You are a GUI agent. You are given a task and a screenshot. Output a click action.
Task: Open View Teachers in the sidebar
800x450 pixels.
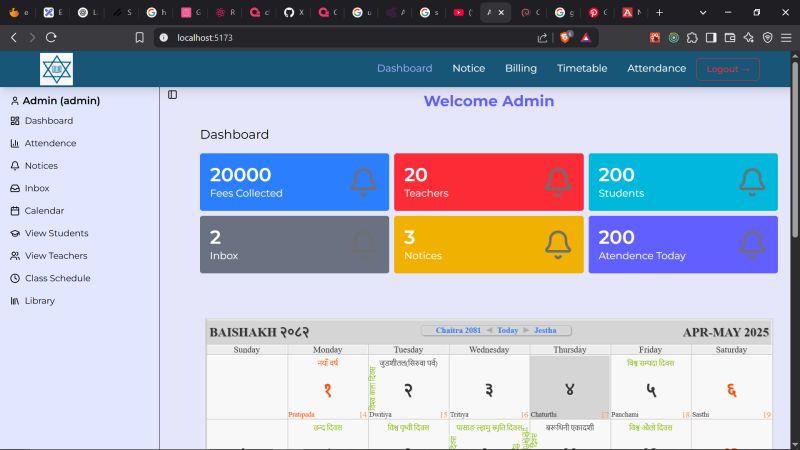(49, 256)
